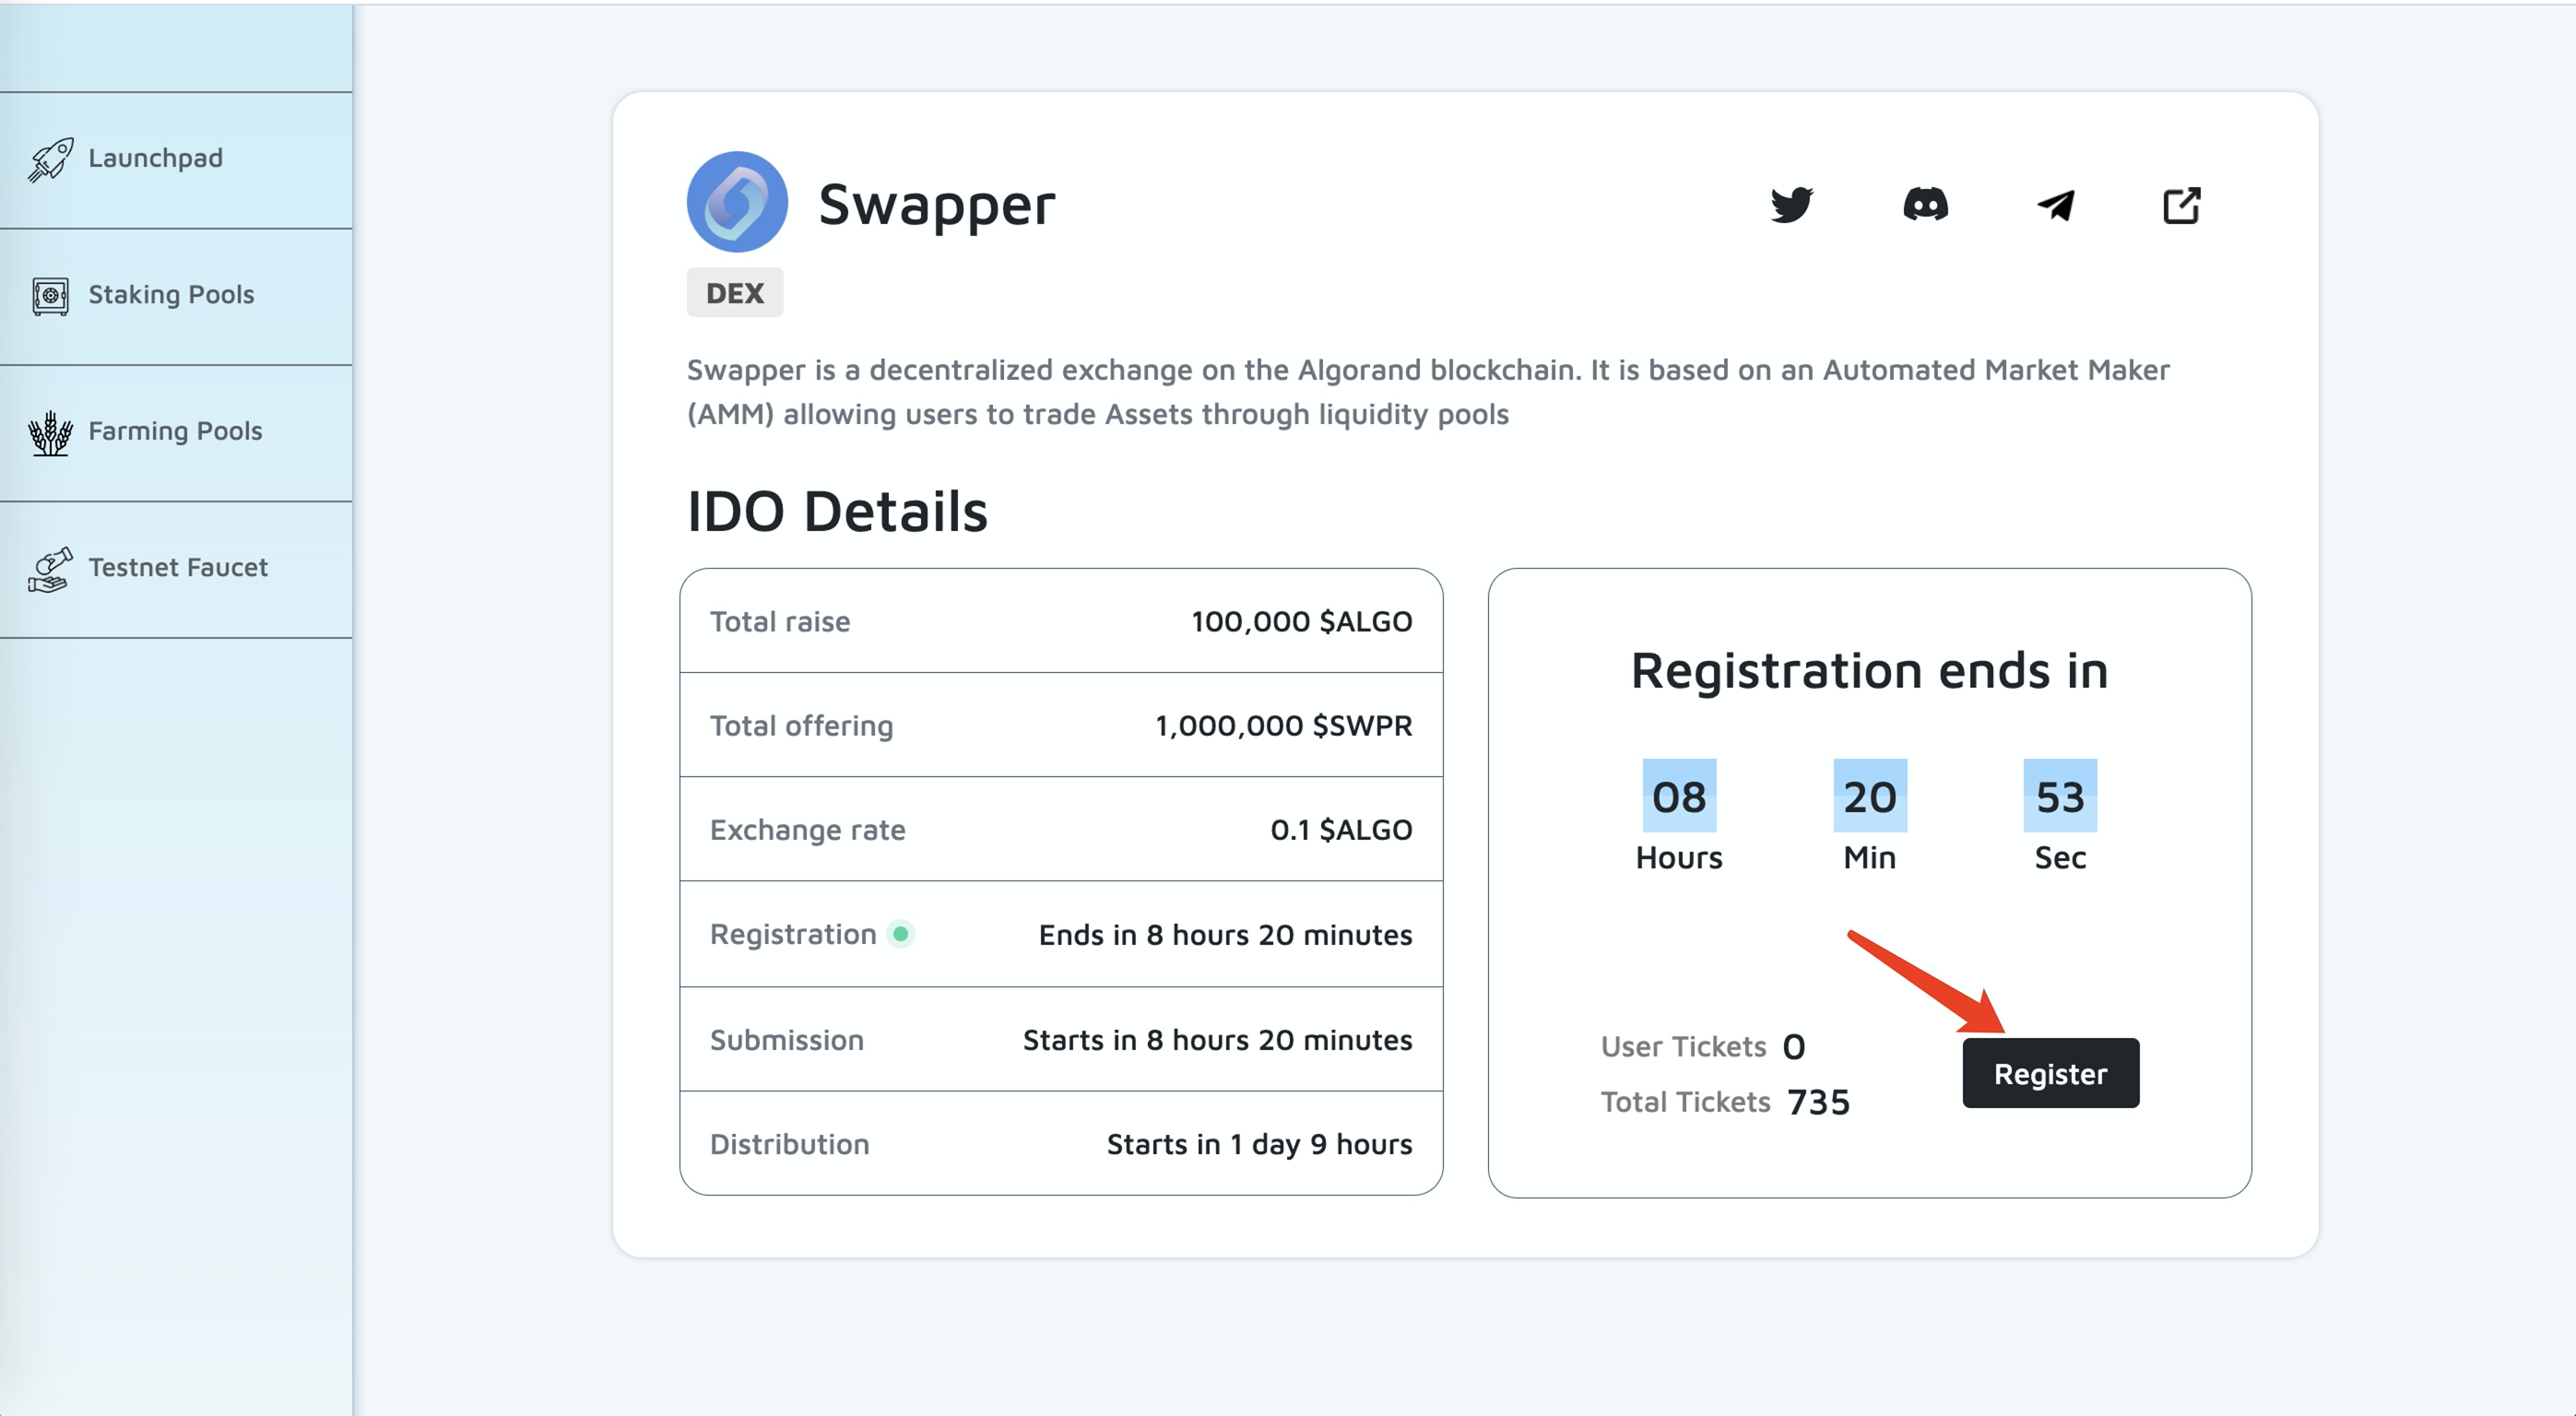Select the Total raise row
Image resolution: width=2576 pixels, height=1416 pixels.
click(1061, 621)
